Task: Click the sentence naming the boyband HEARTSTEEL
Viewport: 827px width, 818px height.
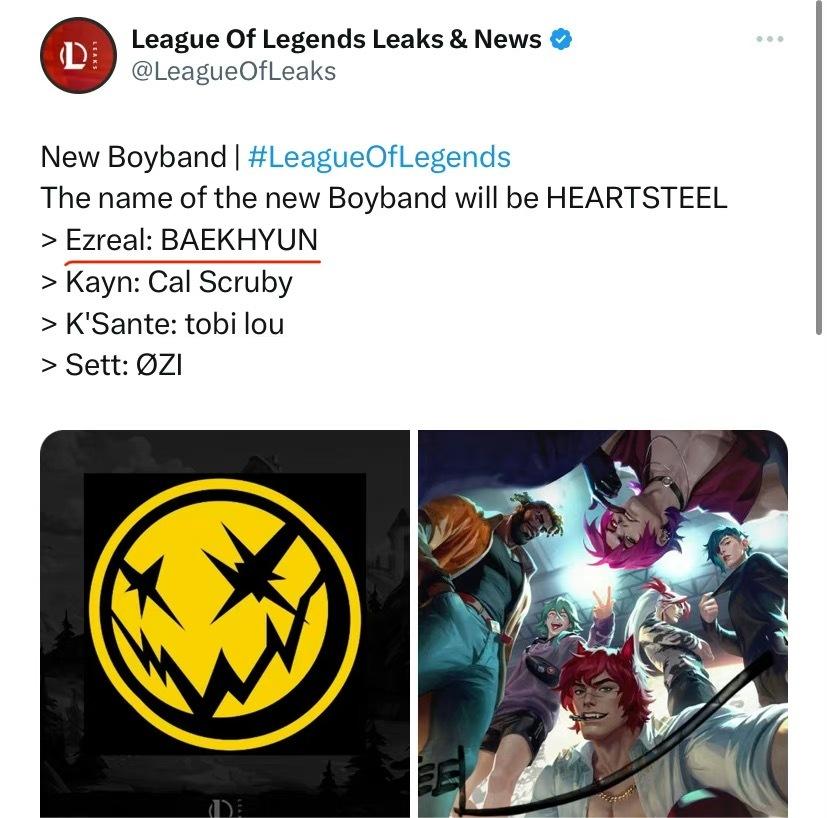Action: [x=384, y=198]
